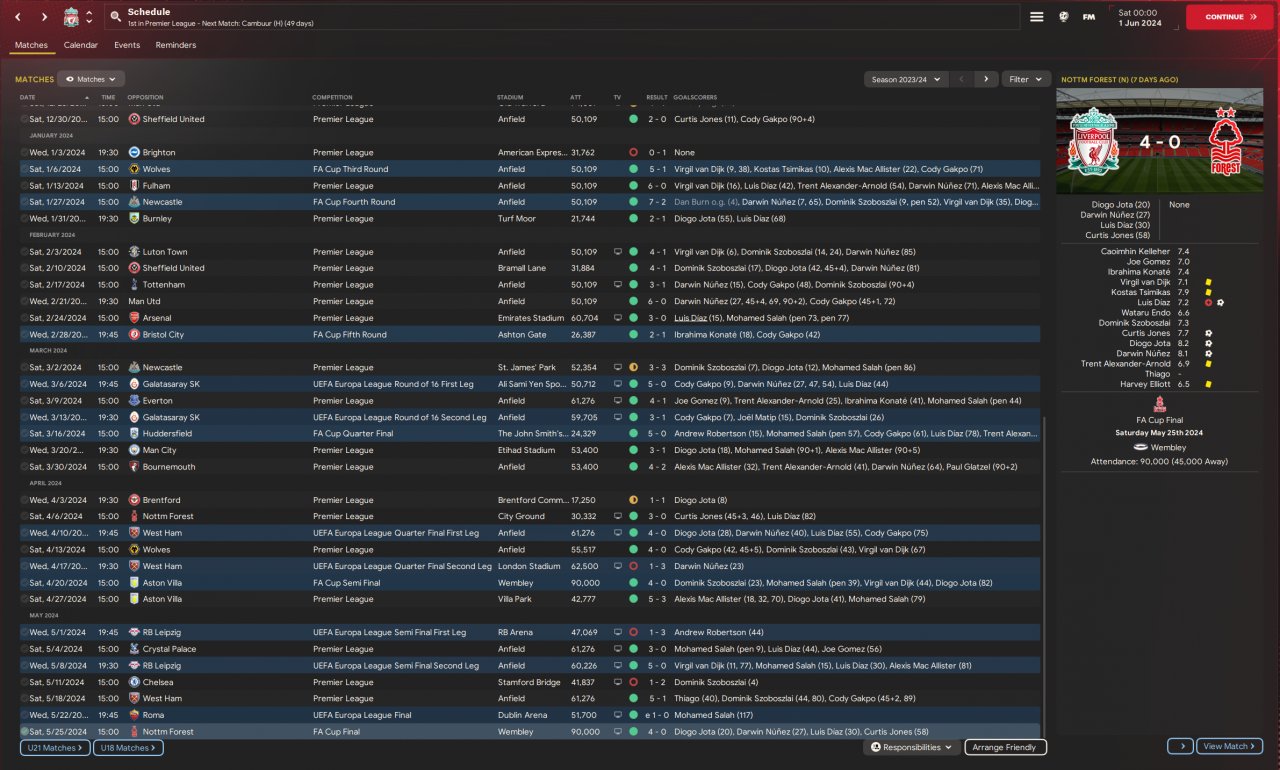The image size is (1280, 770).
Task: Go forward using the right navigation arrow
Action: click(44, 17)
